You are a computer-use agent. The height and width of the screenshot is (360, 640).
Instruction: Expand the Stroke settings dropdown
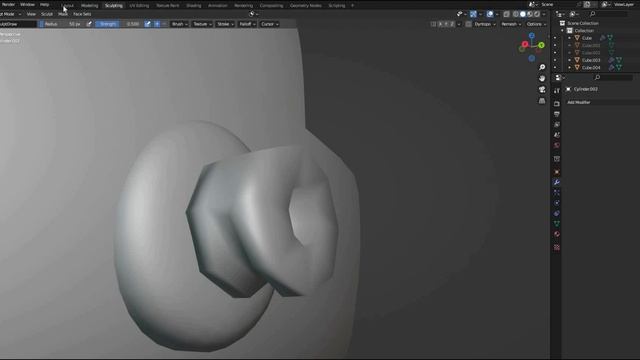coord(225,24)
